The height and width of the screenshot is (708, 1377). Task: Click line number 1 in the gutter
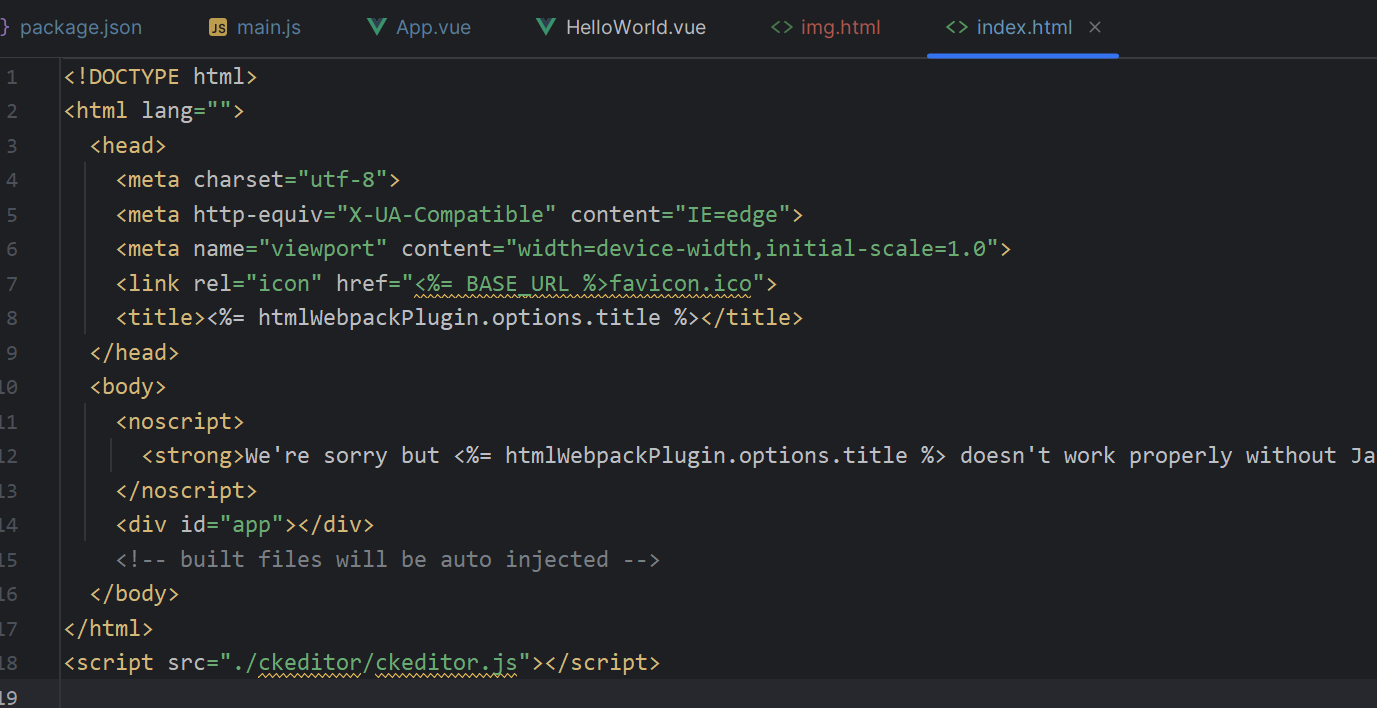(x=12, y=77)
